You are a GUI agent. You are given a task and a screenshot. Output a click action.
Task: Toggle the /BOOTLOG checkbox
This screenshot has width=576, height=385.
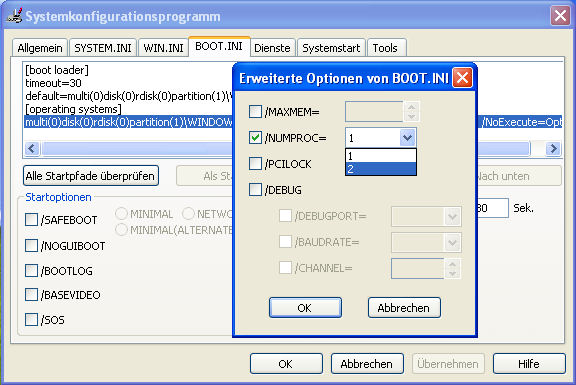pyautogui.click(x=32, y=271)
